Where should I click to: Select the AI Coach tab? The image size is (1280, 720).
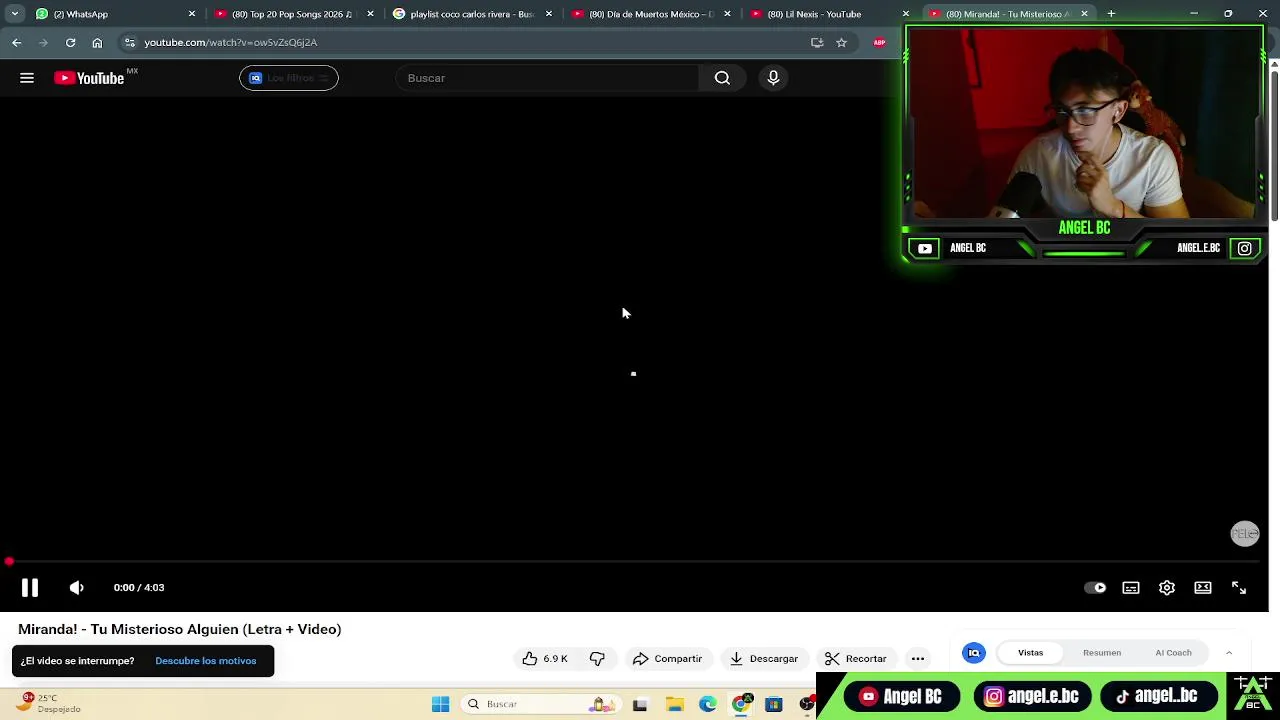click(x=1173, y=653)
